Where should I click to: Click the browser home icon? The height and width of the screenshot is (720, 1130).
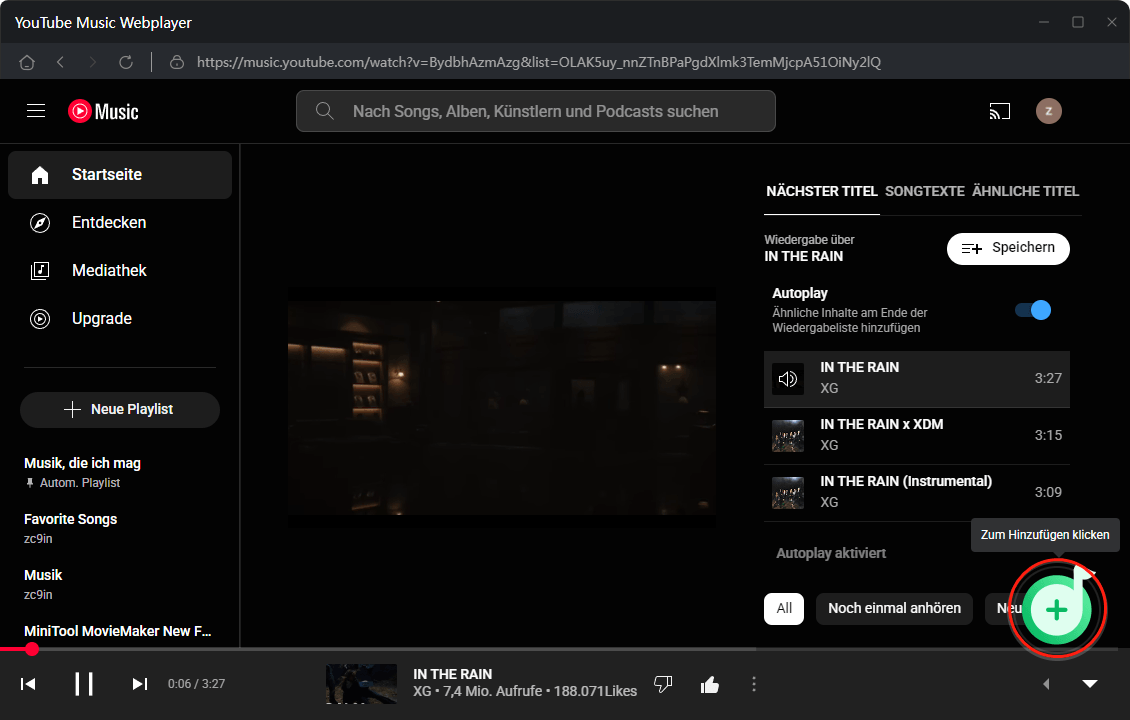pyautogui.click(x=27, y=63)
